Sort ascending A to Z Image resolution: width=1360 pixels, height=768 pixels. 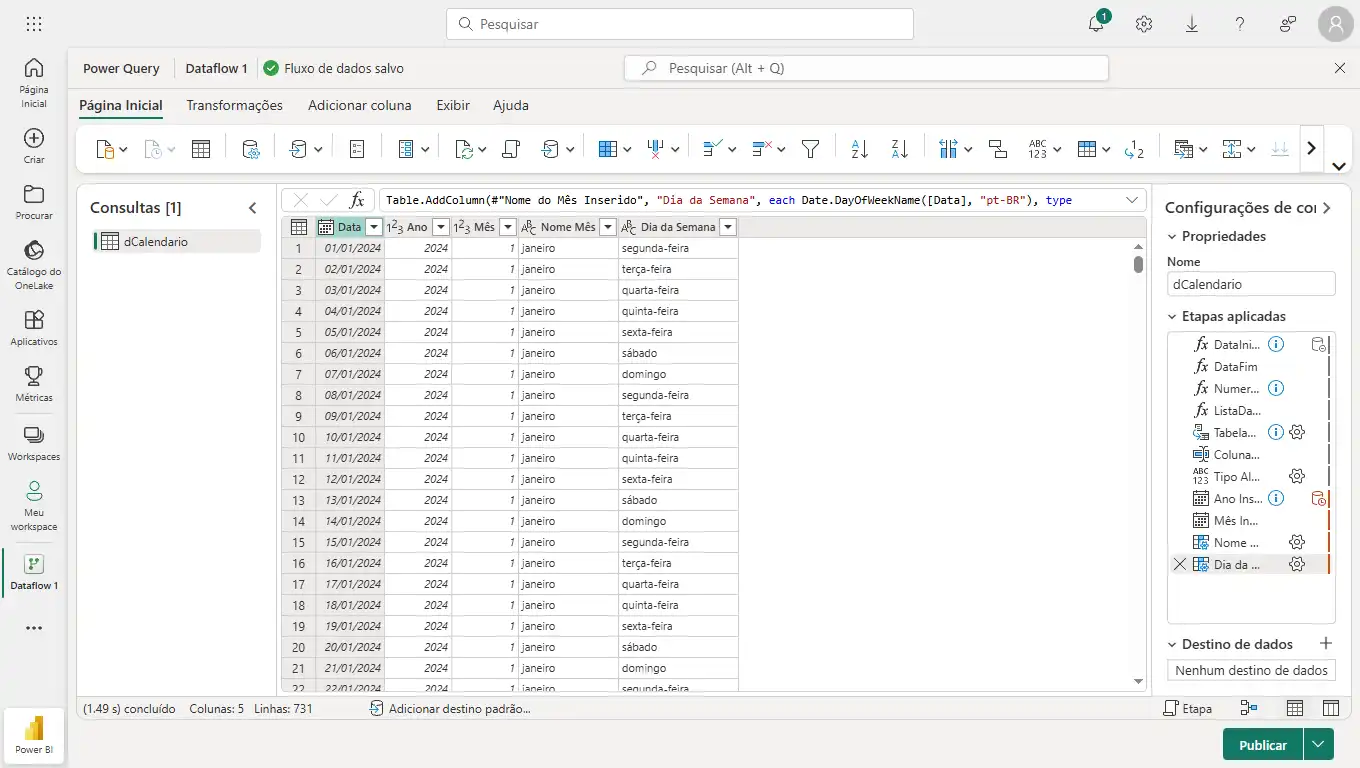pos(860,149)
